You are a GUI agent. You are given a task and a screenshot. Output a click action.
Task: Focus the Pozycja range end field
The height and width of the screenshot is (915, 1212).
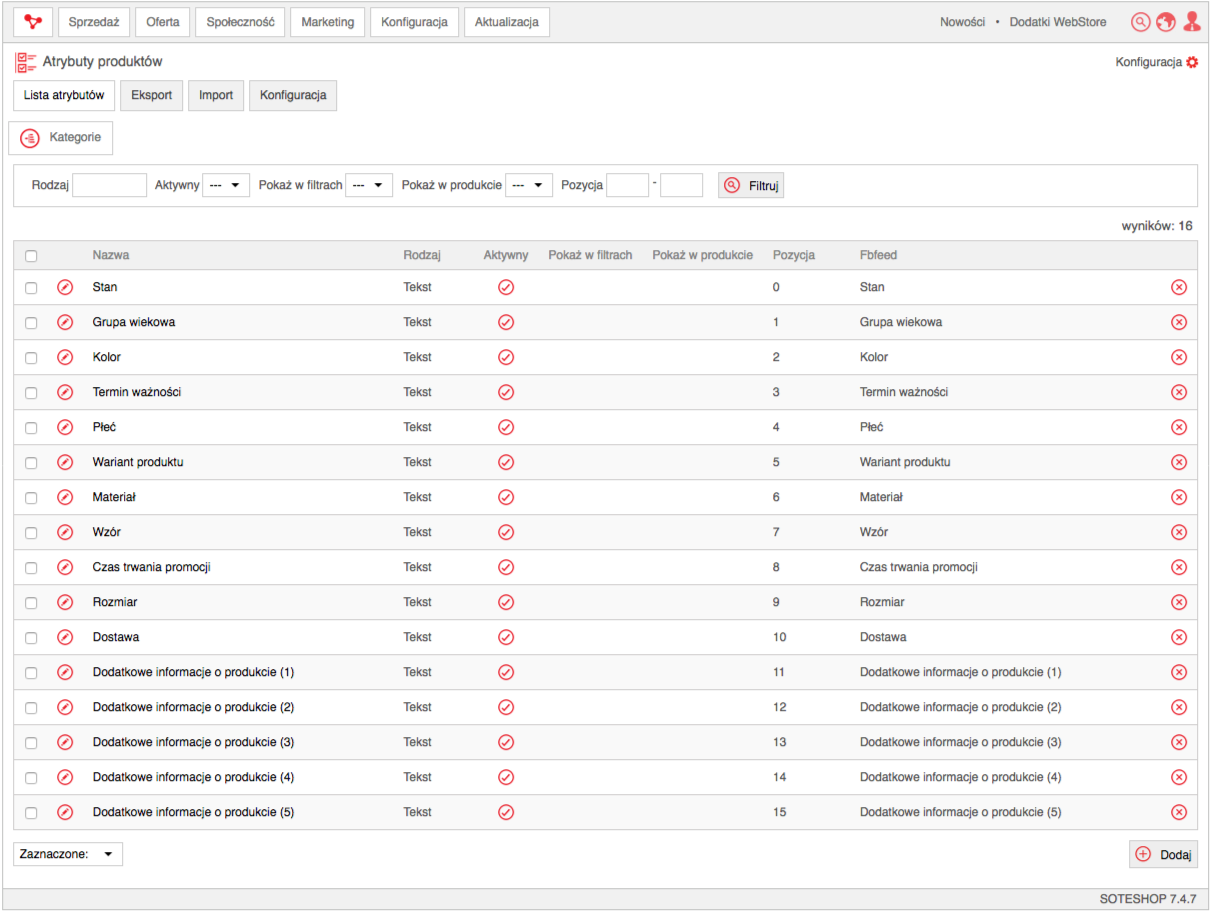coord(682,185)
